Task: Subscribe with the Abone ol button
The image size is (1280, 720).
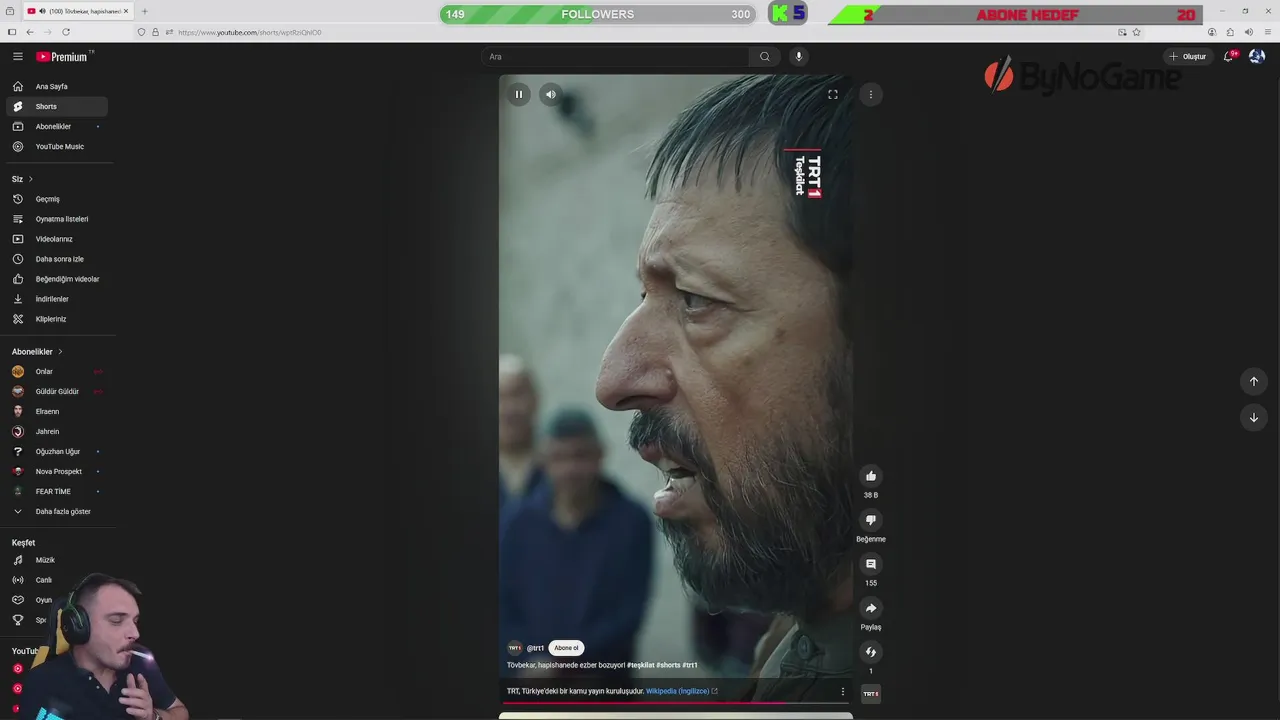Action: tap(566, 648)
